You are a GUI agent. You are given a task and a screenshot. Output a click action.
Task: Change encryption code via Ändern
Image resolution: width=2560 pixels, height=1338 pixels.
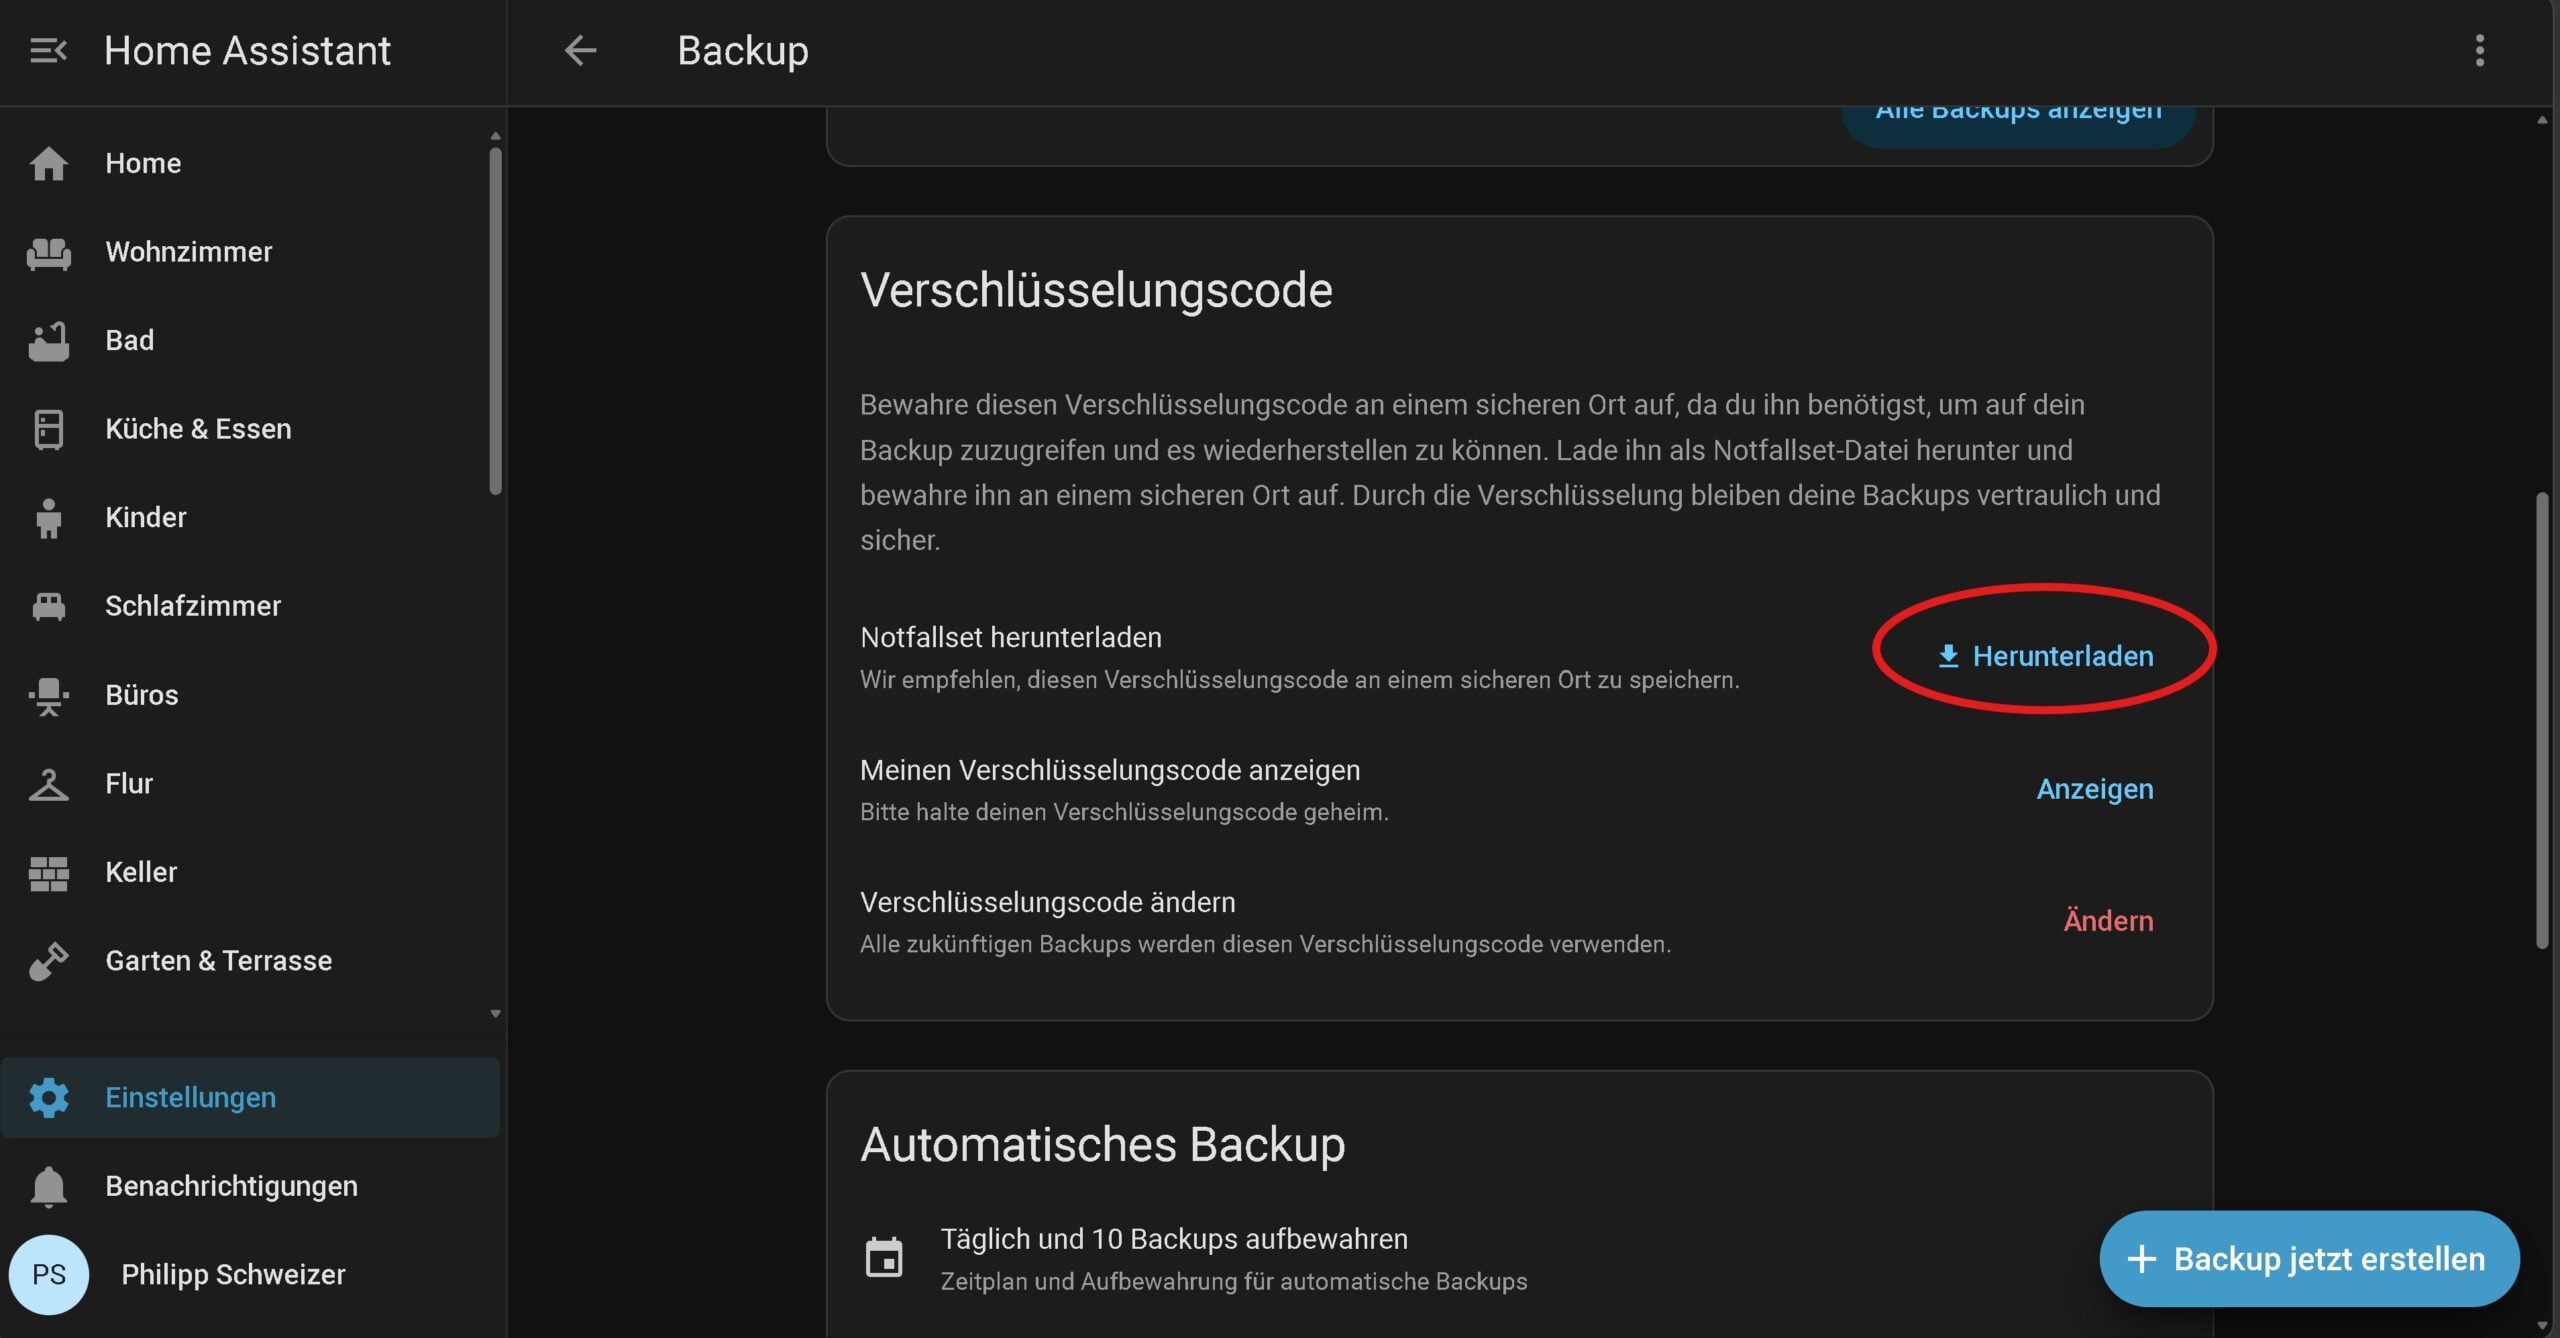pyautogui.click(x=2108, y=921)
